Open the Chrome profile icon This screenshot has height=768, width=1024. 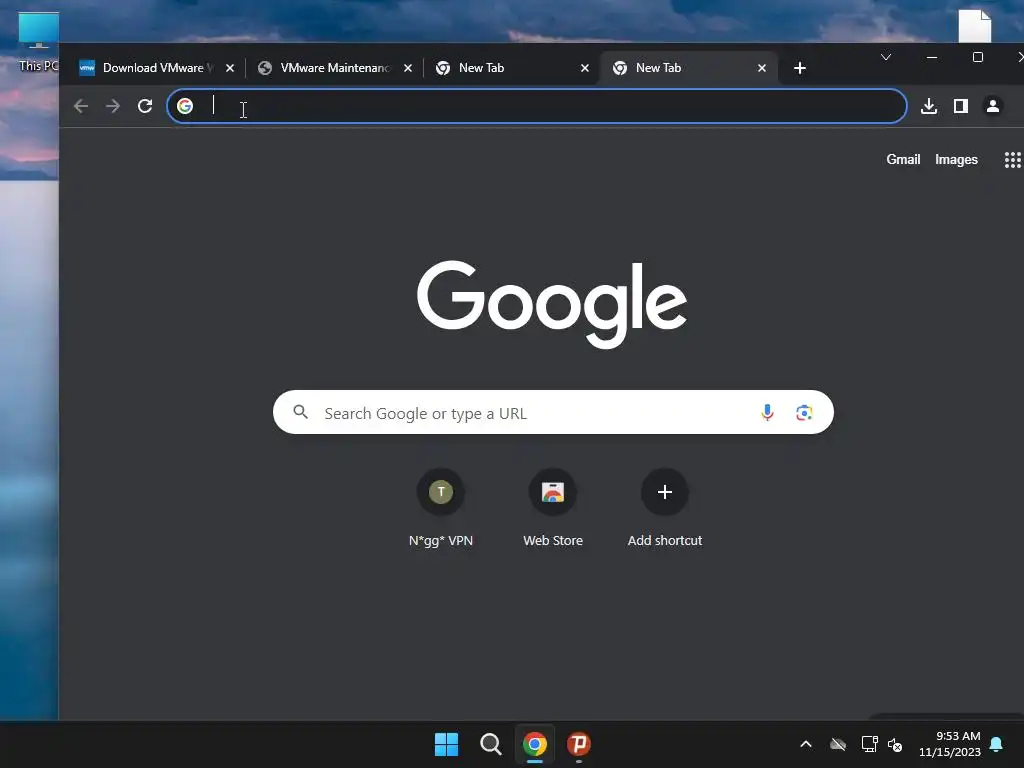coord(993,106)
